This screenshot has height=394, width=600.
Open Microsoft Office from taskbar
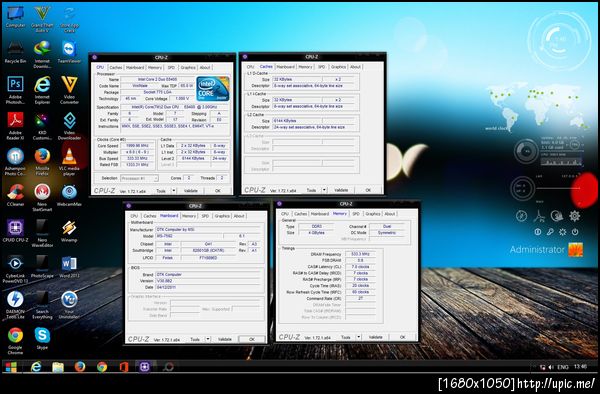click(x=123, y=367)
